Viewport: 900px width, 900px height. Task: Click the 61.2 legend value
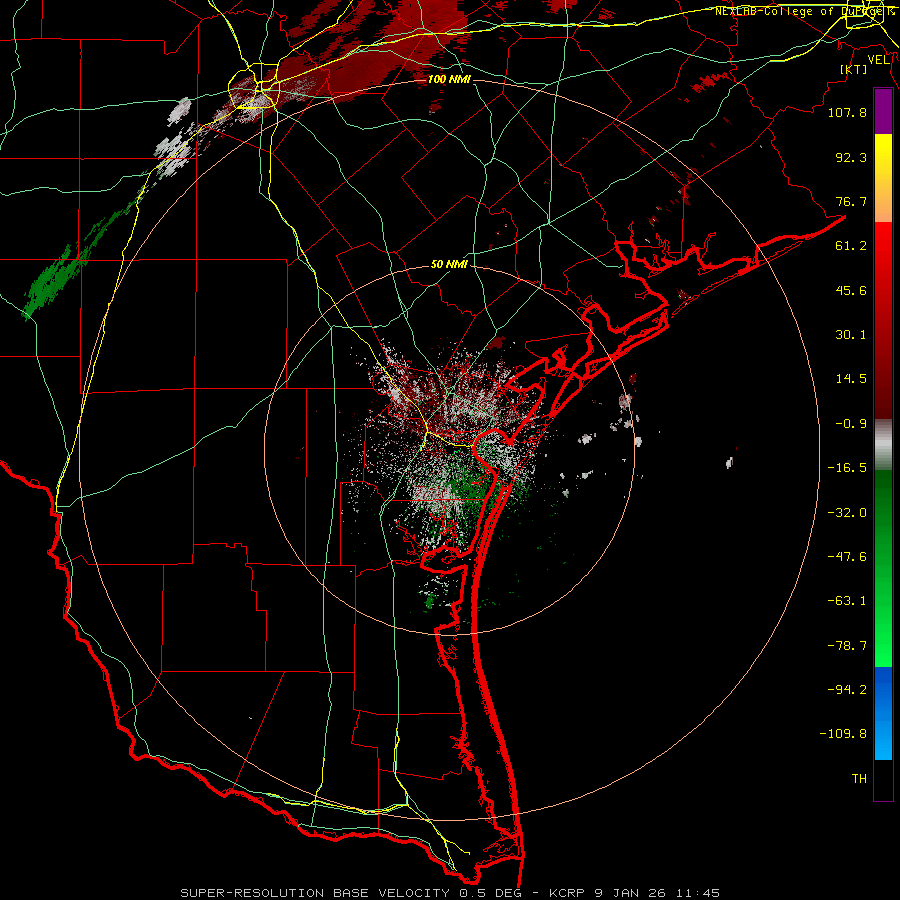851,246
